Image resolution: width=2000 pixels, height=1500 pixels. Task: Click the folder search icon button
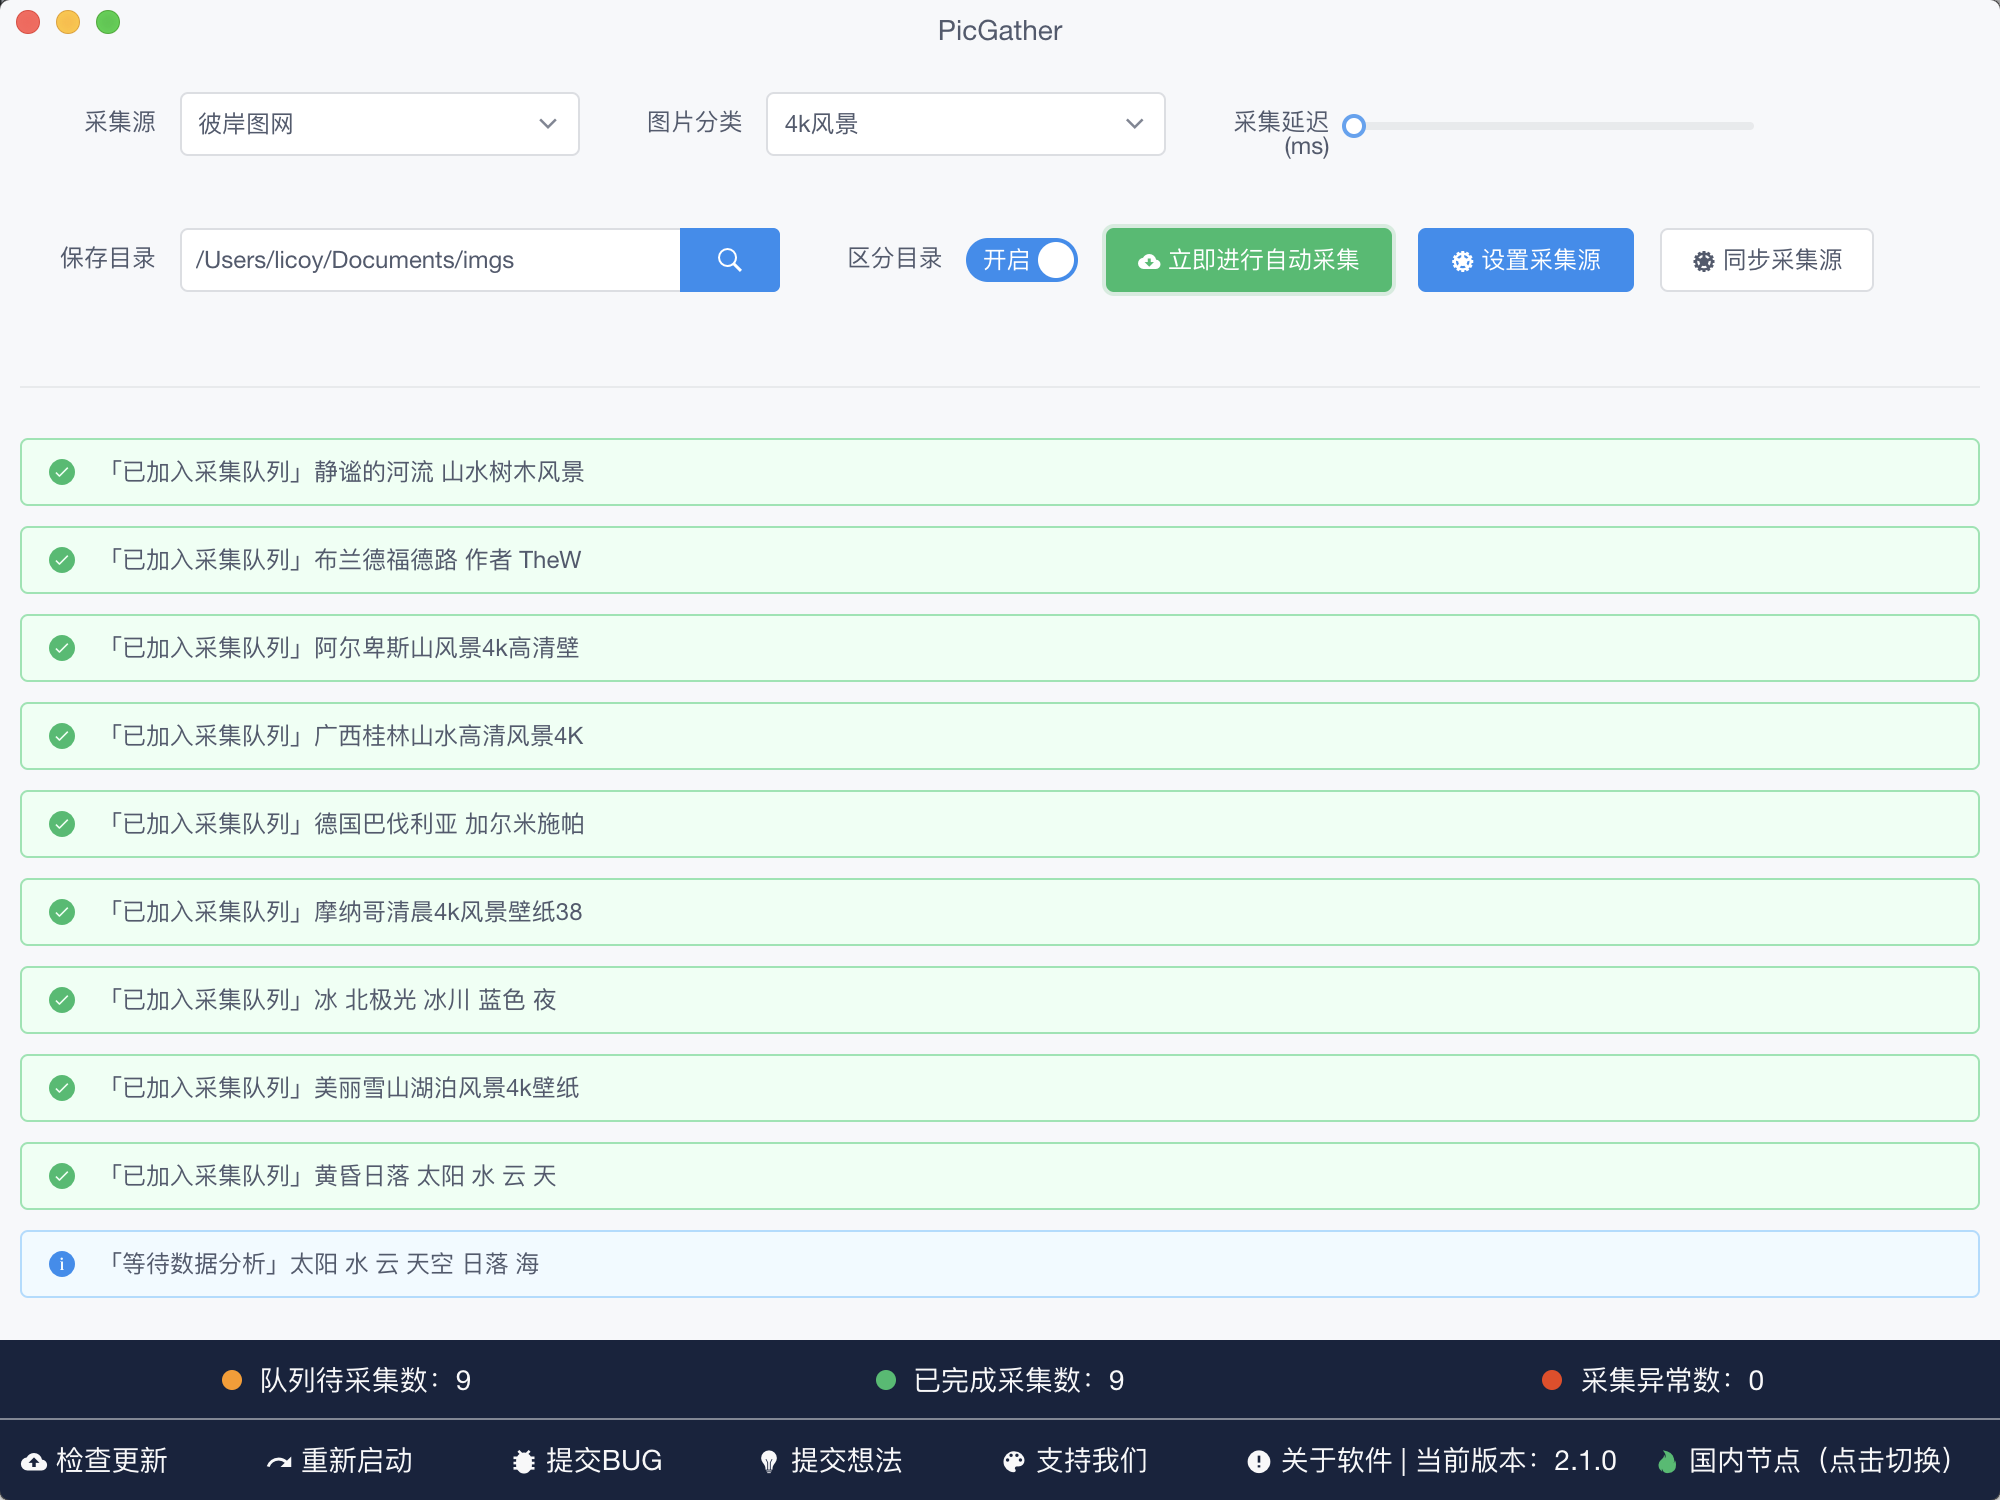[729, 260]
